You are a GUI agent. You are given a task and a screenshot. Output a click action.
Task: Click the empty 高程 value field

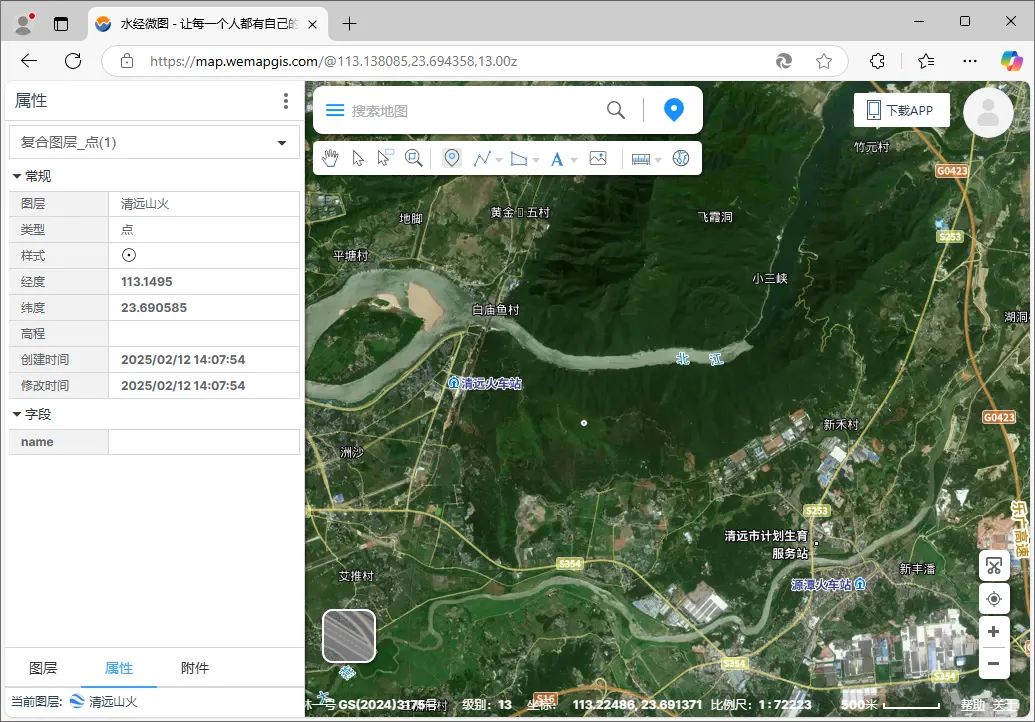click(204, 334)
